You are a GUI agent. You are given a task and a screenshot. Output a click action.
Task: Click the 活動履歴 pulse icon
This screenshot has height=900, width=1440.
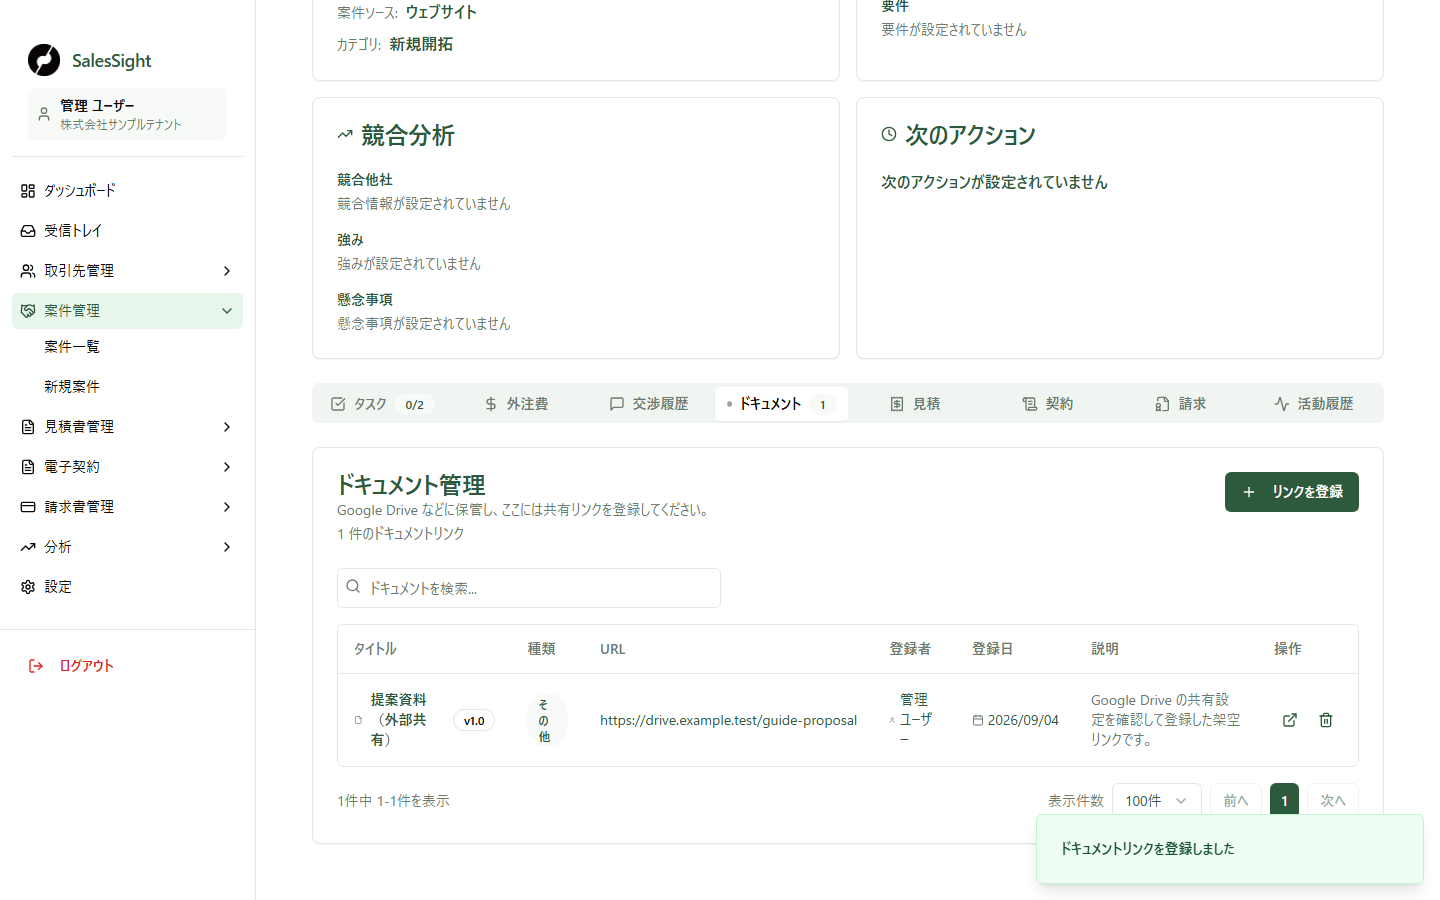pos(1282,404)
